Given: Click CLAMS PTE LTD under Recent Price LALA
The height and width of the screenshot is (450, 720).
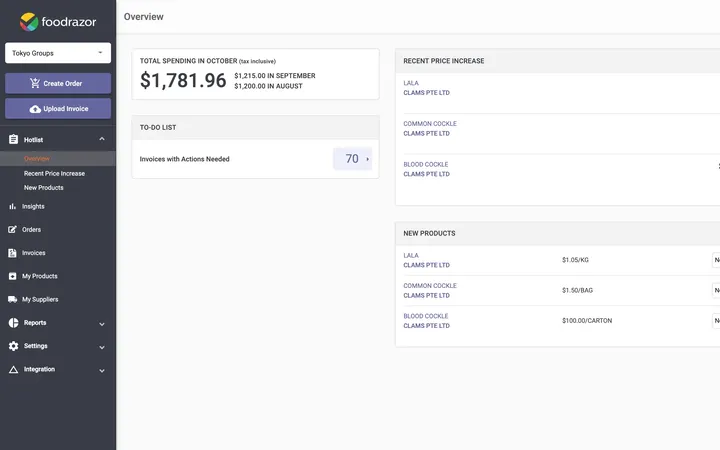Looking at the screenshot, I should point(427,93).
